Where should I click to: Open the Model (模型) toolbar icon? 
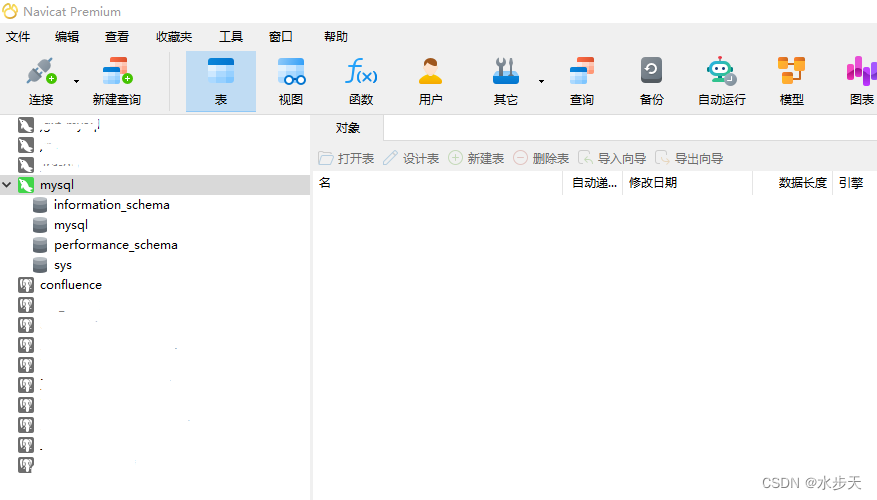pyautogui.click(x=791, y=72)
